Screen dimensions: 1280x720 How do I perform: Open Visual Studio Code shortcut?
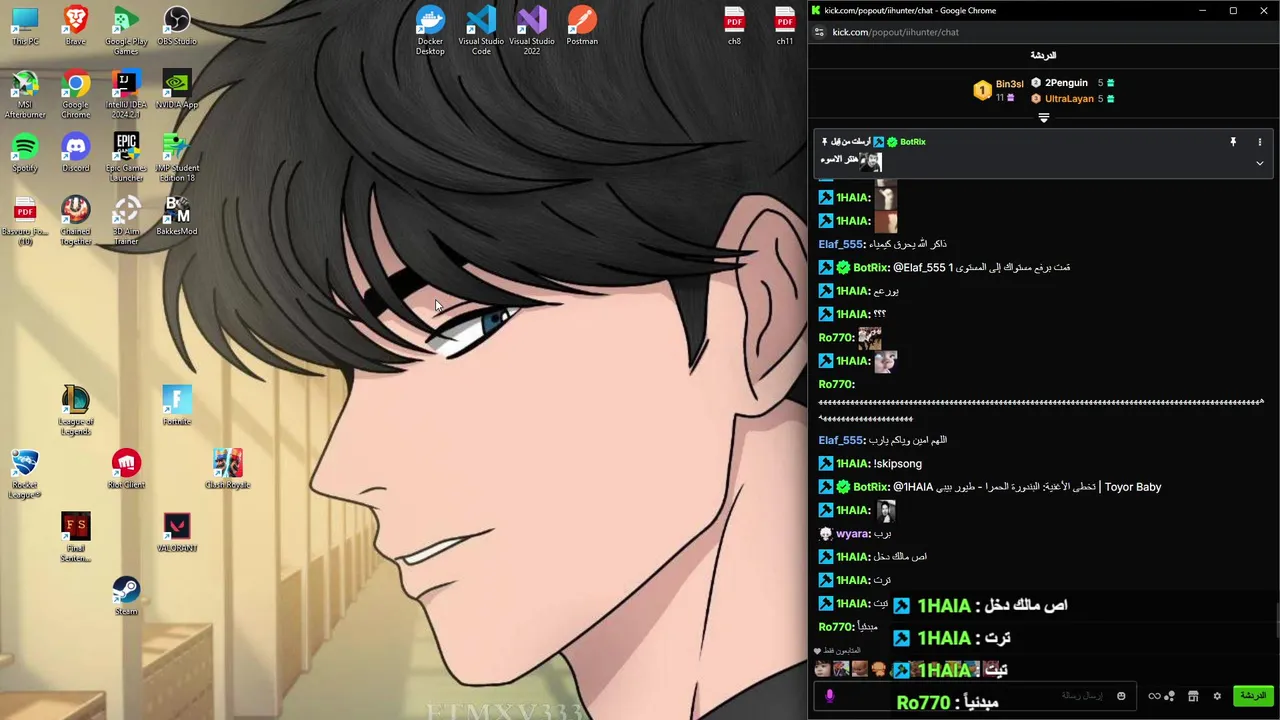tap(481, 31)
